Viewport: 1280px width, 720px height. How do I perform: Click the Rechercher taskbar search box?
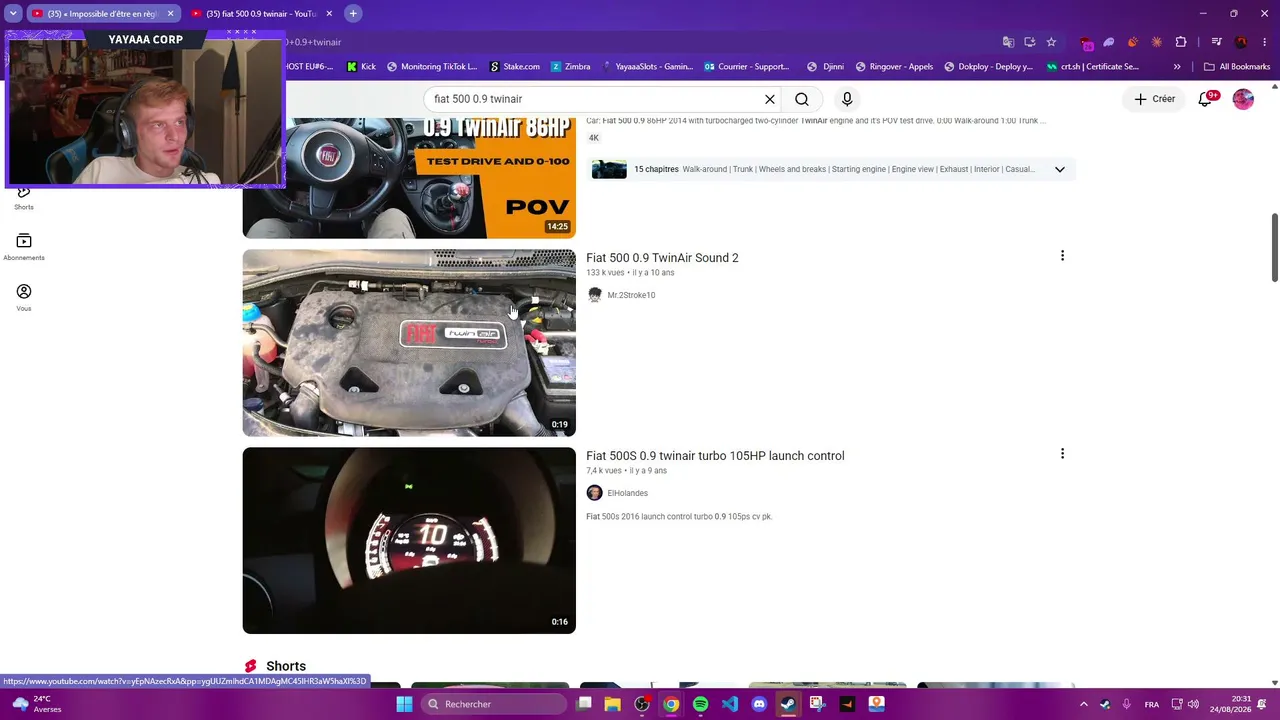[x=496, y=704]
